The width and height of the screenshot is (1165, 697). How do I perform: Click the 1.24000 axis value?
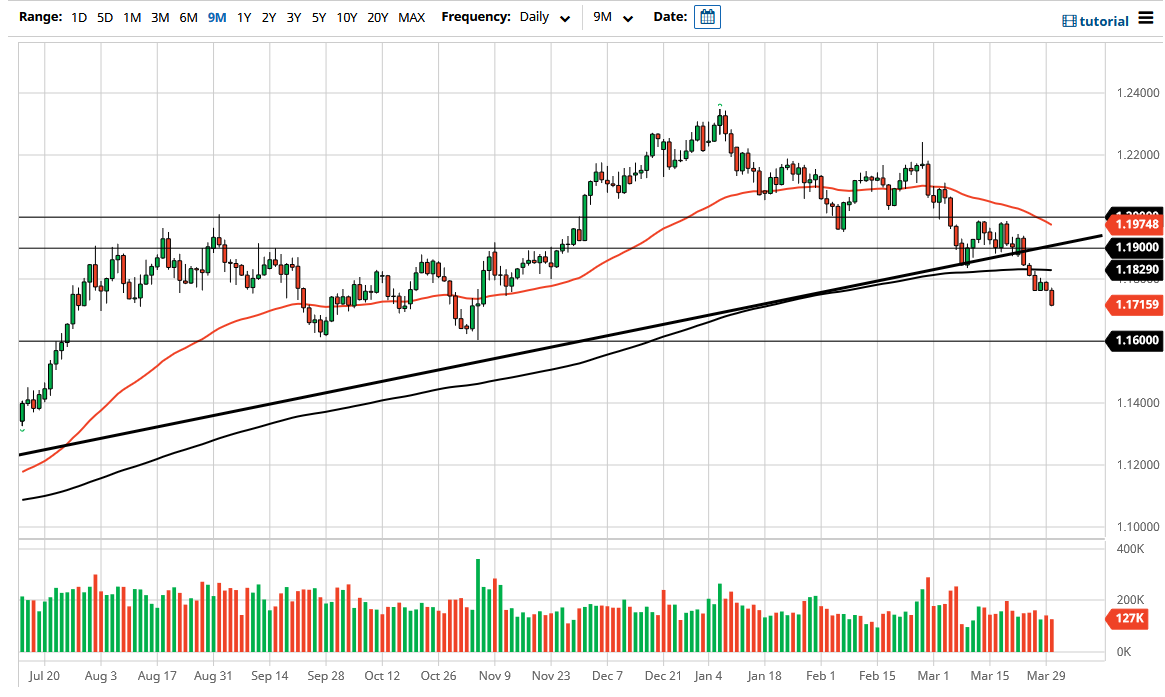[1138, 93]
